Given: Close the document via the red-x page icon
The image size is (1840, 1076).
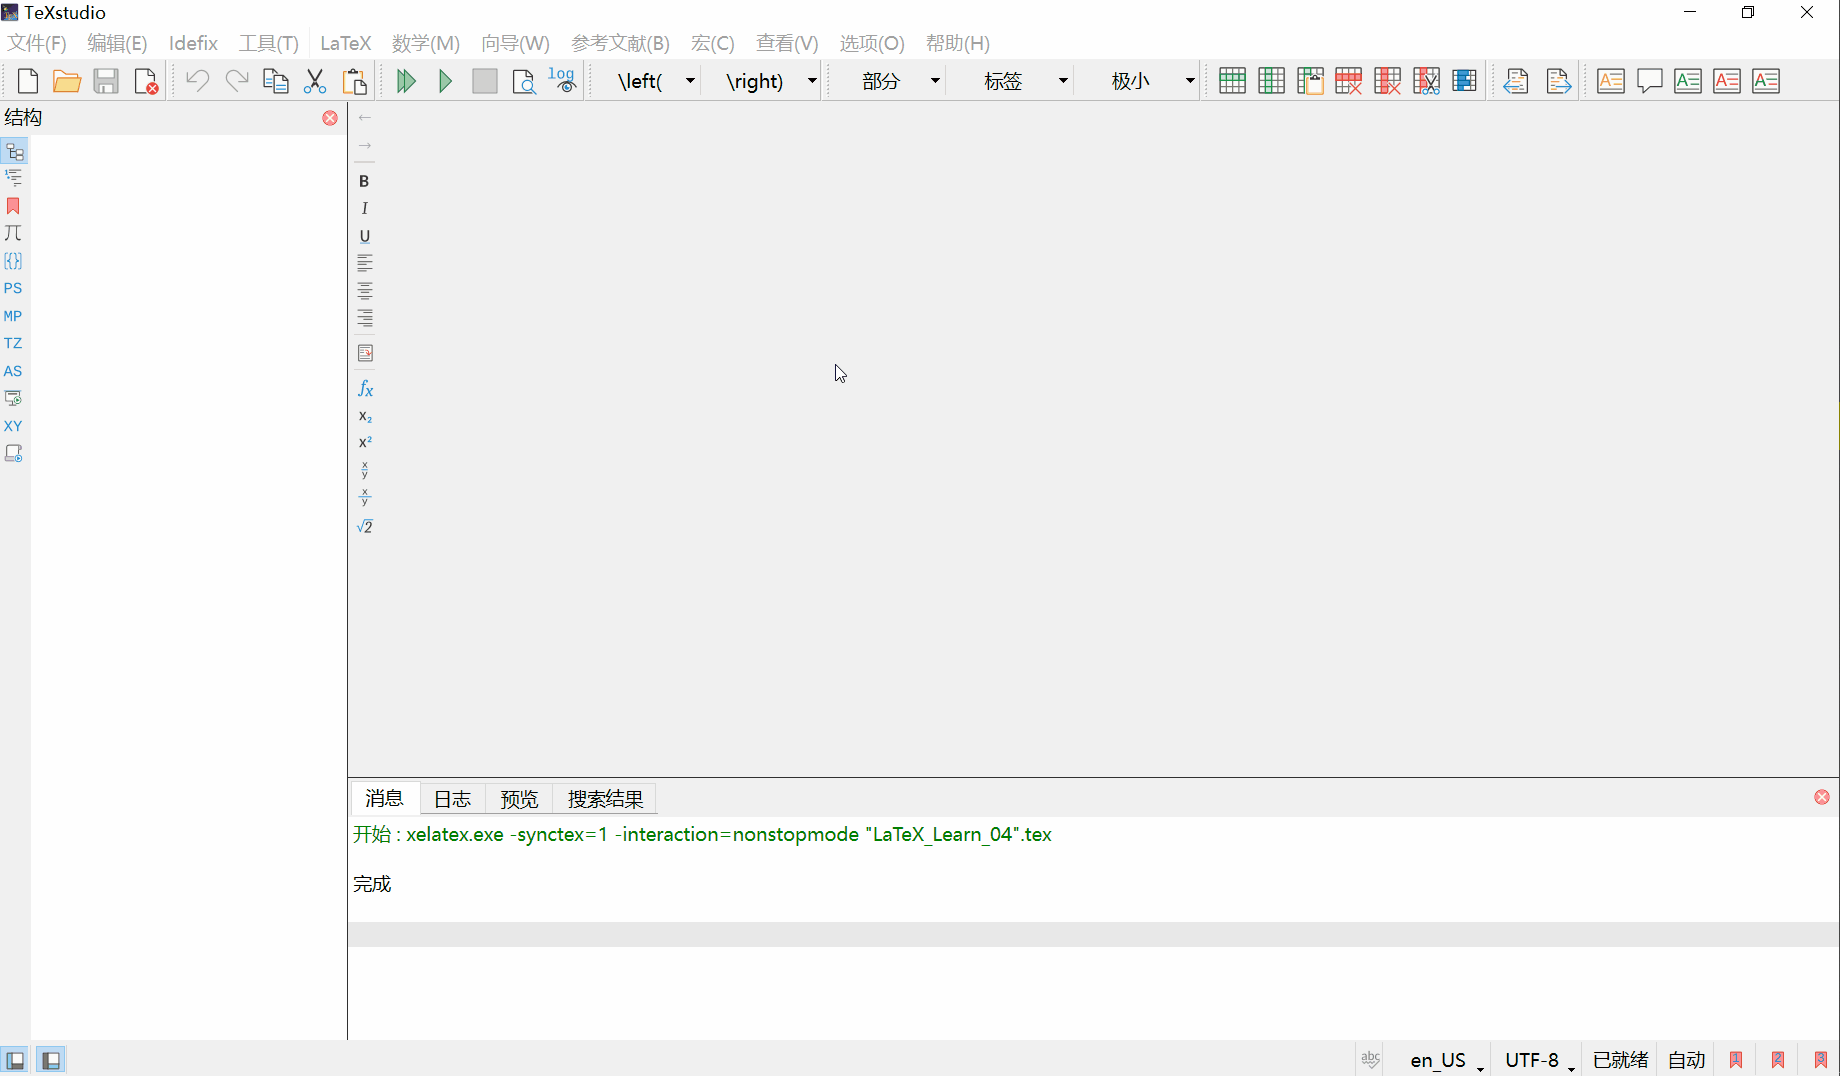Looking at the screenshot, I should tap(146, 81).
